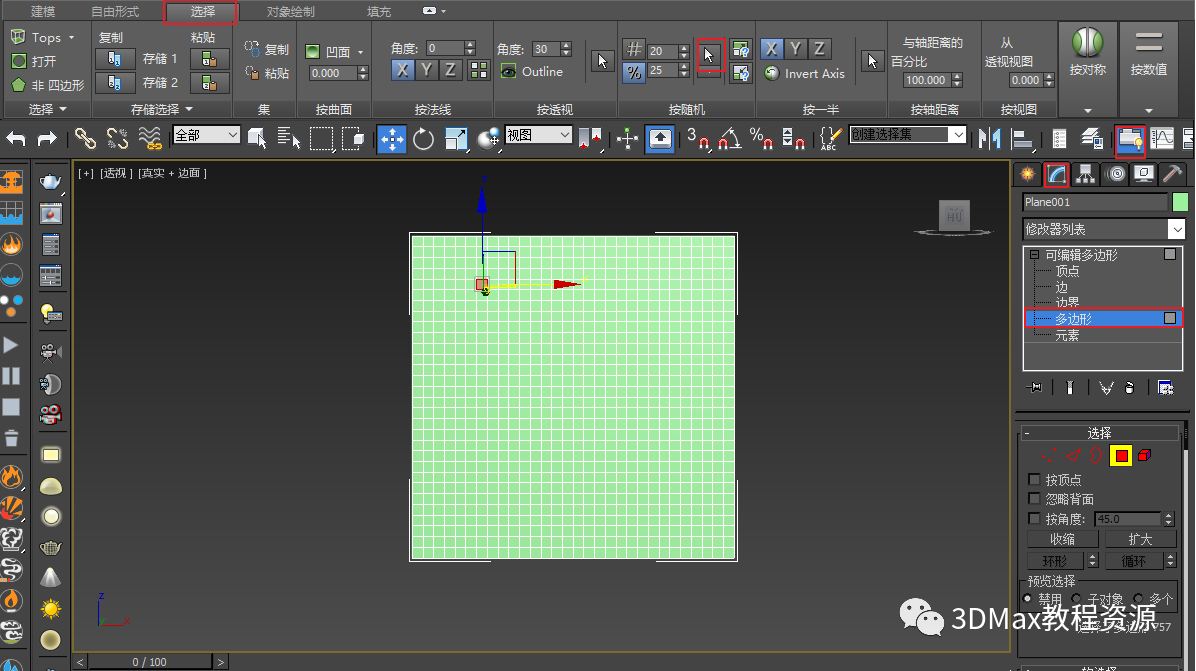Viewport: 1196px width, 671px height.
Task: Click the 收缩 button
Action: click(x=1063, y=539)
